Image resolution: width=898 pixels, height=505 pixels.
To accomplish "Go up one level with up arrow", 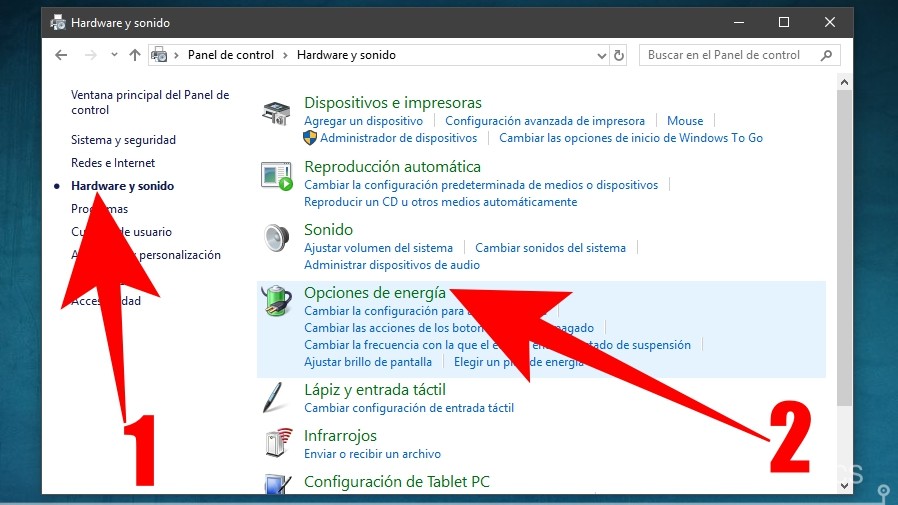I will (x=135, y=56).
